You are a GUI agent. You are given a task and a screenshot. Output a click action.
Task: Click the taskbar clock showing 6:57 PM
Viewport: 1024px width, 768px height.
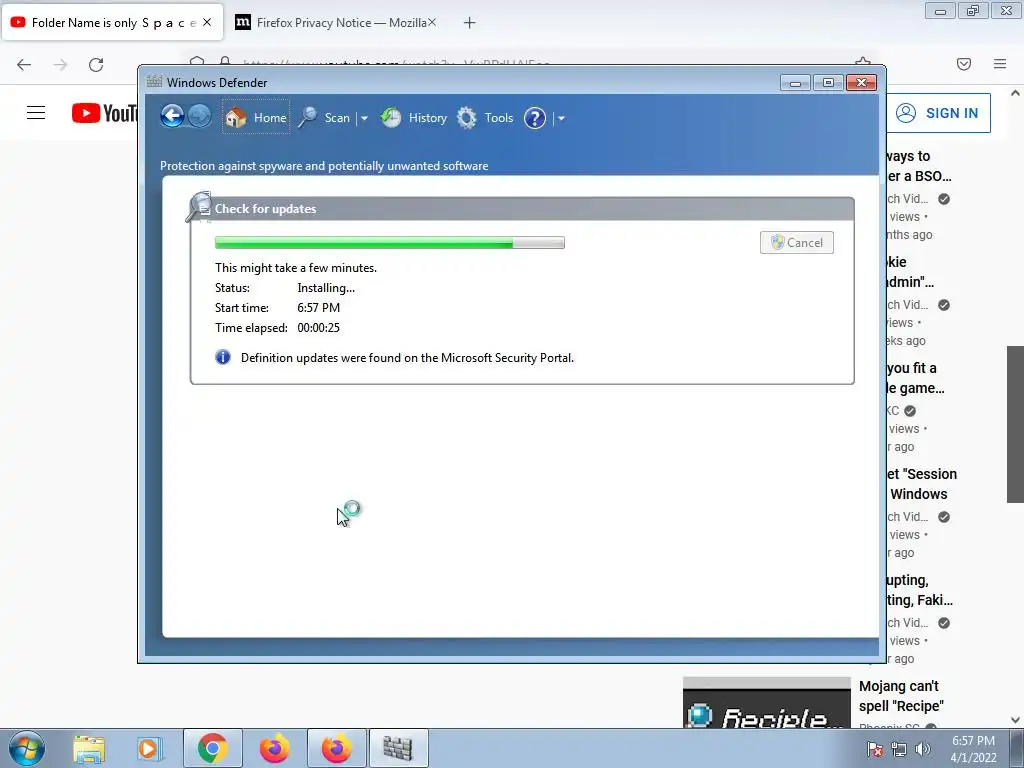tap(973, 749)
